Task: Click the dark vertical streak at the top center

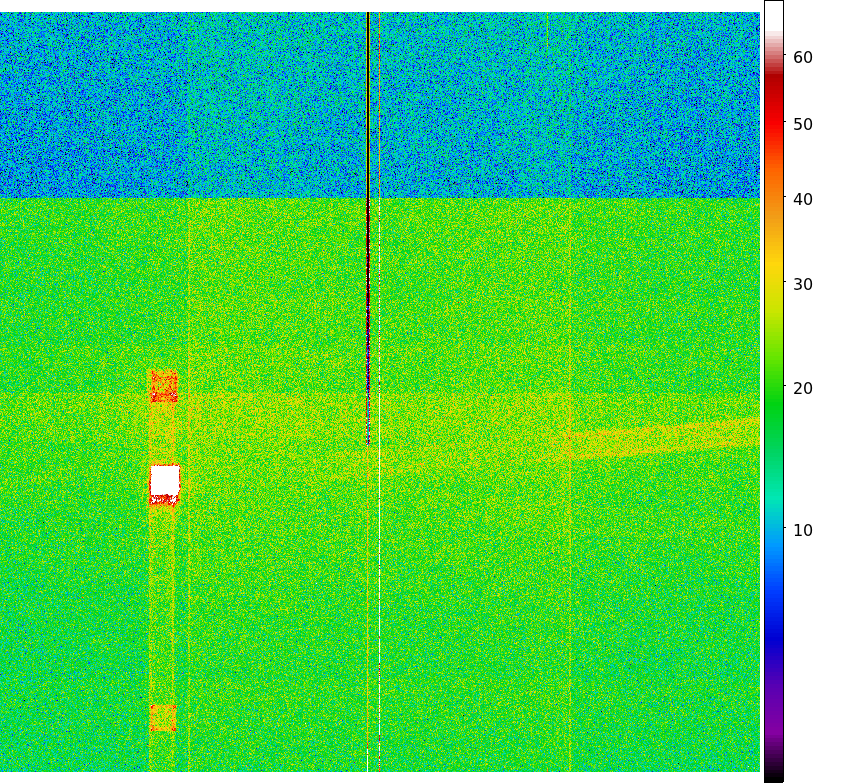Action: (368, 100)
